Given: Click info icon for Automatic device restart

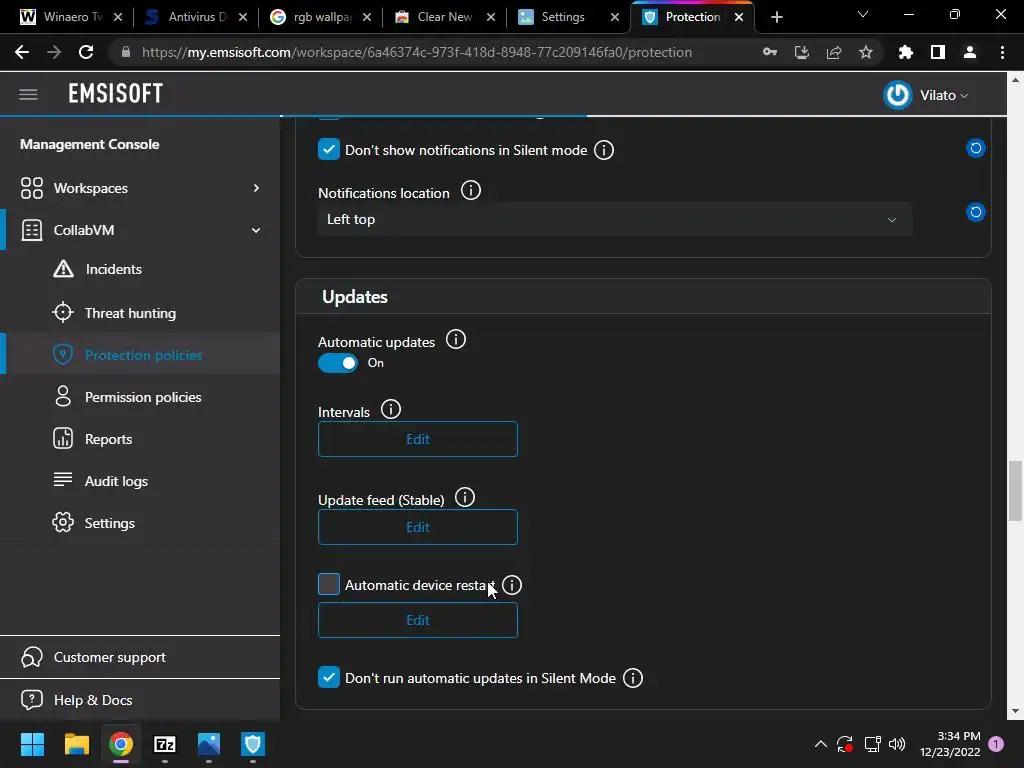Looking at the screenshot, I should point(512,585).
